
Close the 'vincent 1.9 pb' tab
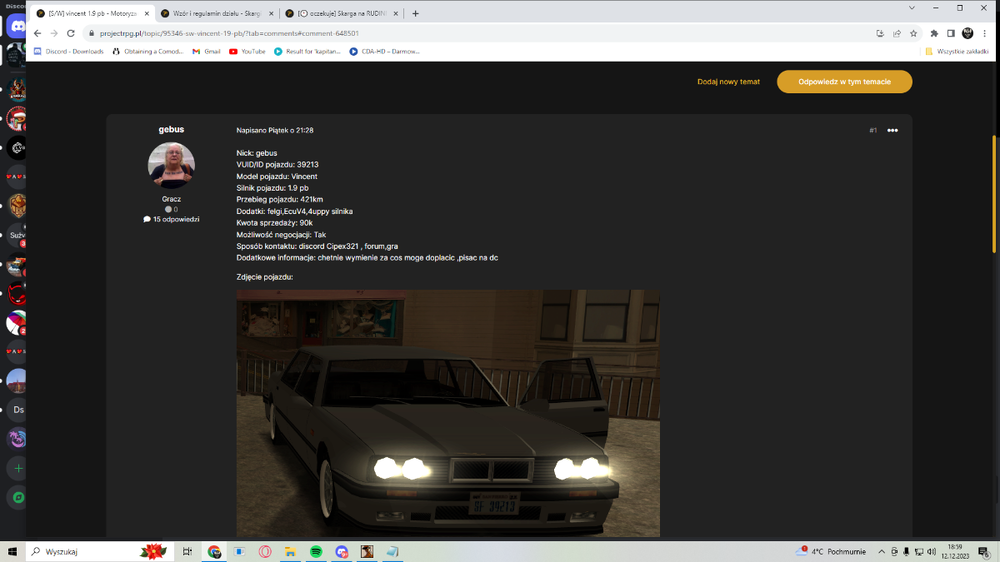[x=147, y=13]
